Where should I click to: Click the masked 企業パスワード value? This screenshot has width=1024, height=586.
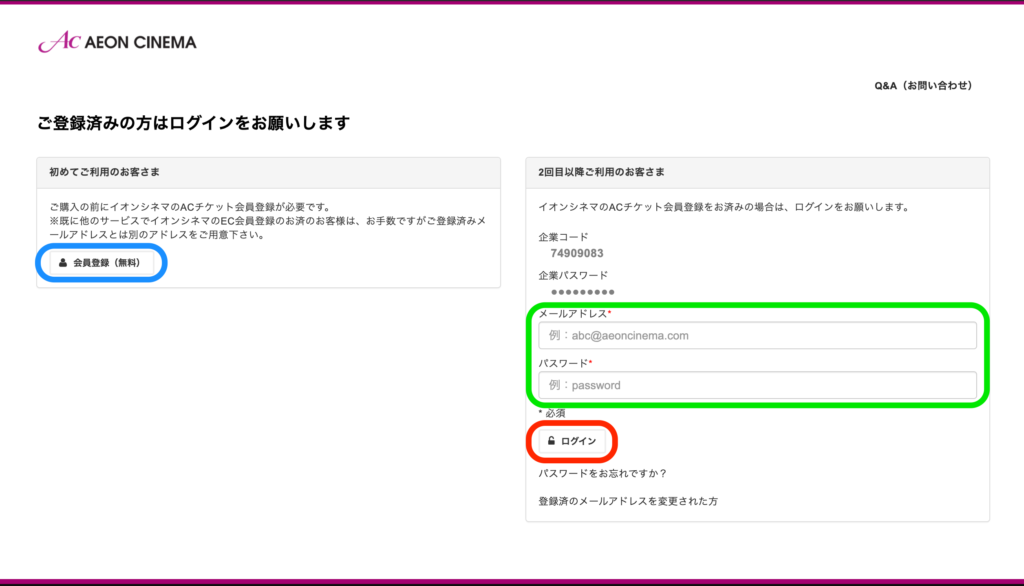583,292
